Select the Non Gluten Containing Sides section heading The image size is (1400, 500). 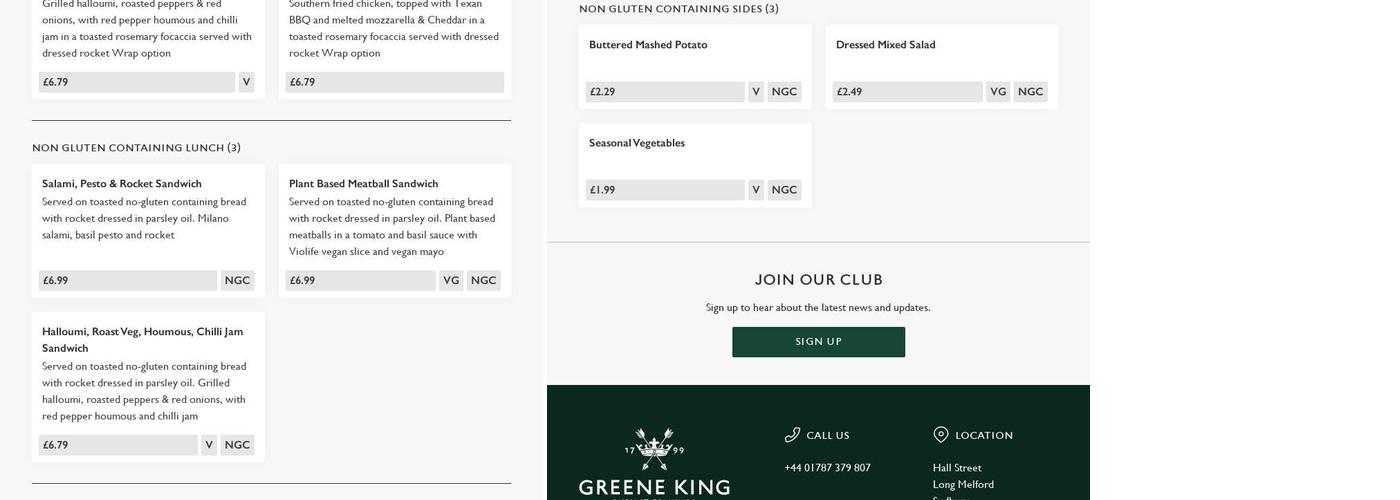(678, 9)
